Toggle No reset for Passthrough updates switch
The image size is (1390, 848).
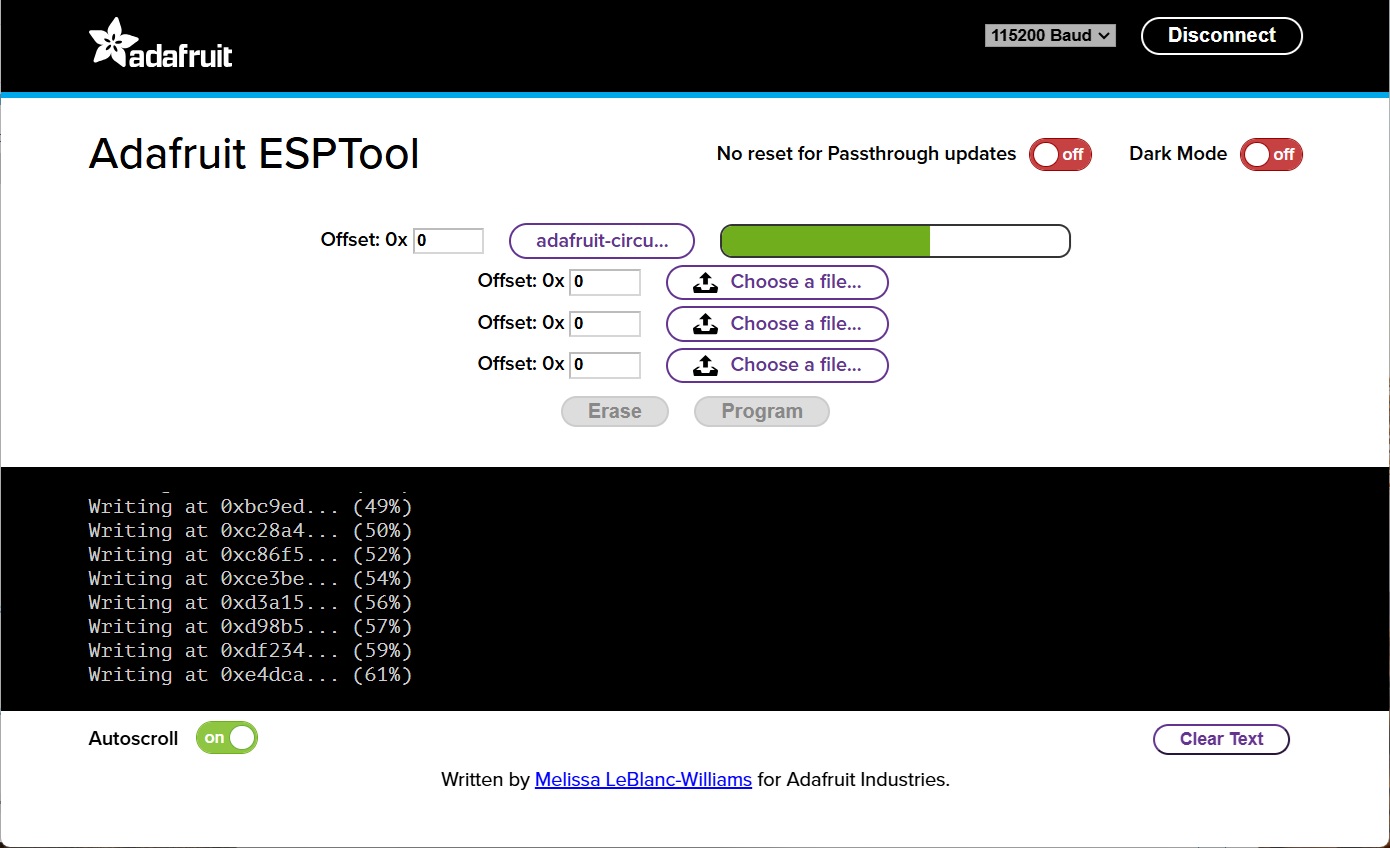coord(1060,154)
